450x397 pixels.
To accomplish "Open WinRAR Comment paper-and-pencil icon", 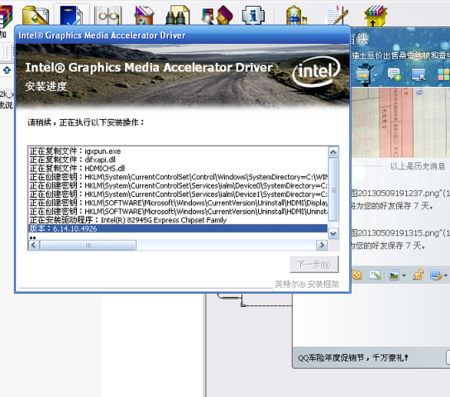I will [337, 15].
